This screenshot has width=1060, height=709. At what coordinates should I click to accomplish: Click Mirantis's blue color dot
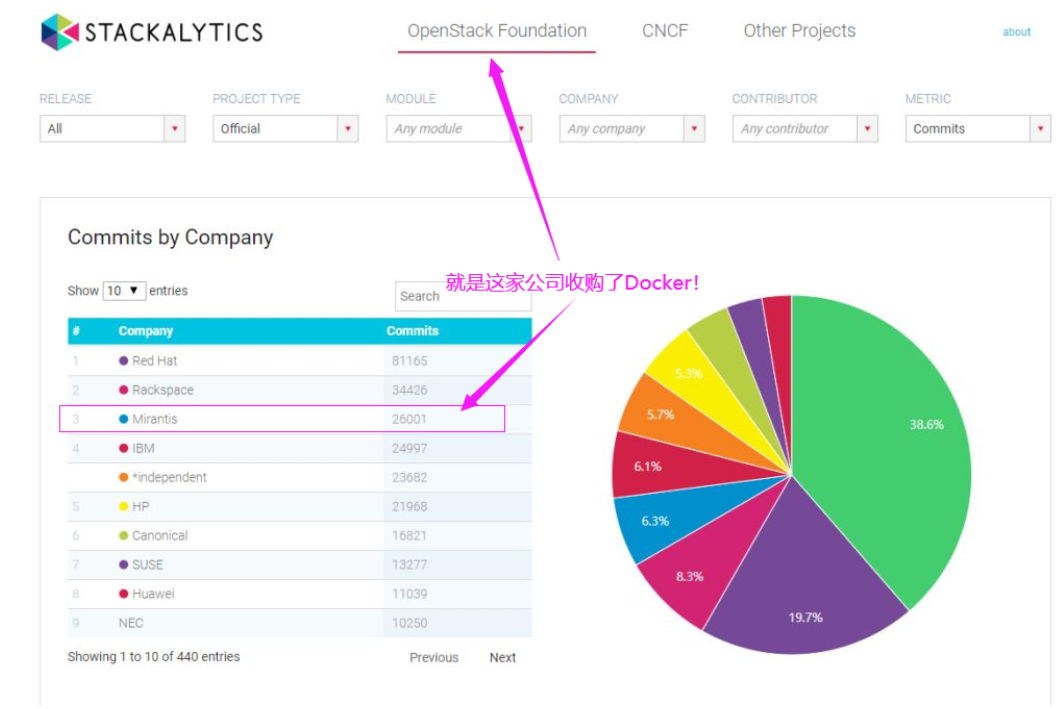[x=123, y=419]
